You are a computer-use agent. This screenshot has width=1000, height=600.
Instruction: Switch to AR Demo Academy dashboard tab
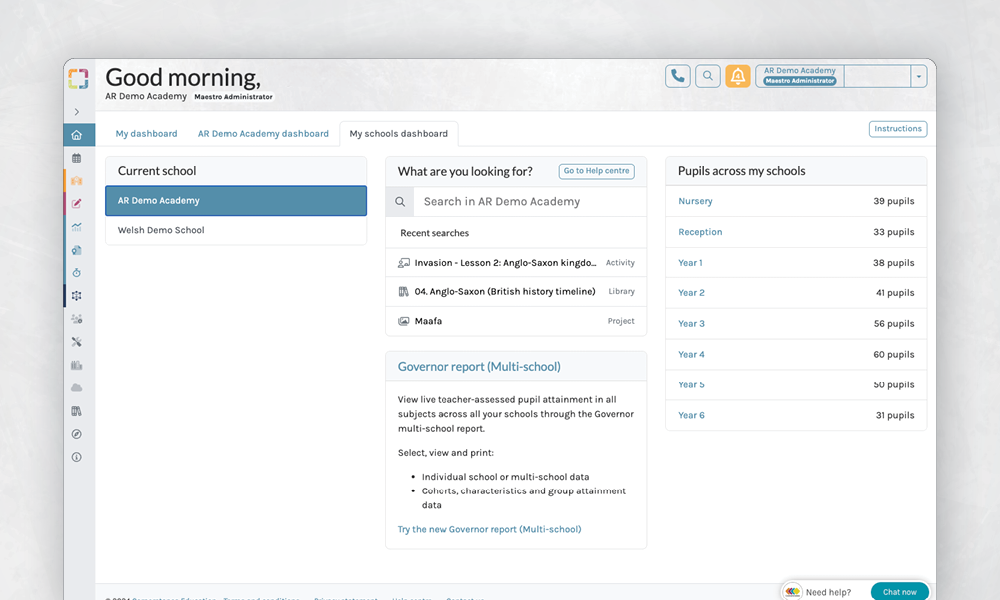click(263, 134)
